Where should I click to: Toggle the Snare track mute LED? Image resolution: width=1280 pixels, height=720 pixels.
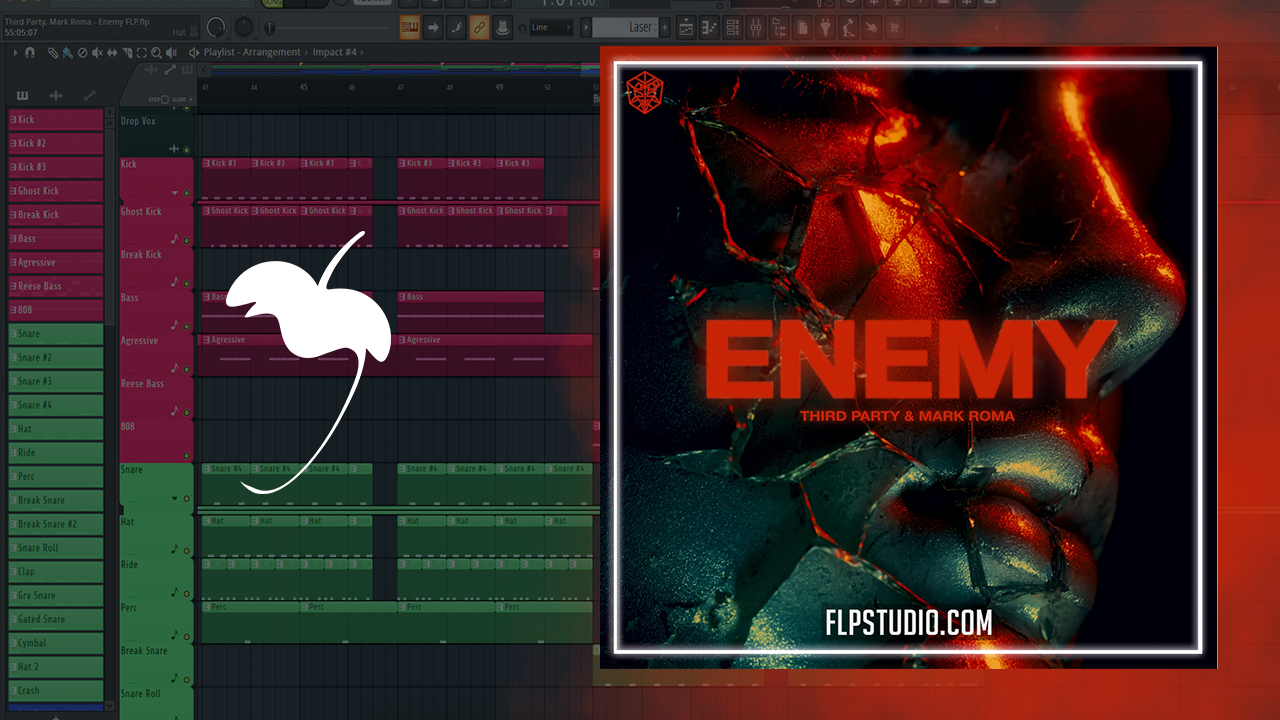pos(186,498)
